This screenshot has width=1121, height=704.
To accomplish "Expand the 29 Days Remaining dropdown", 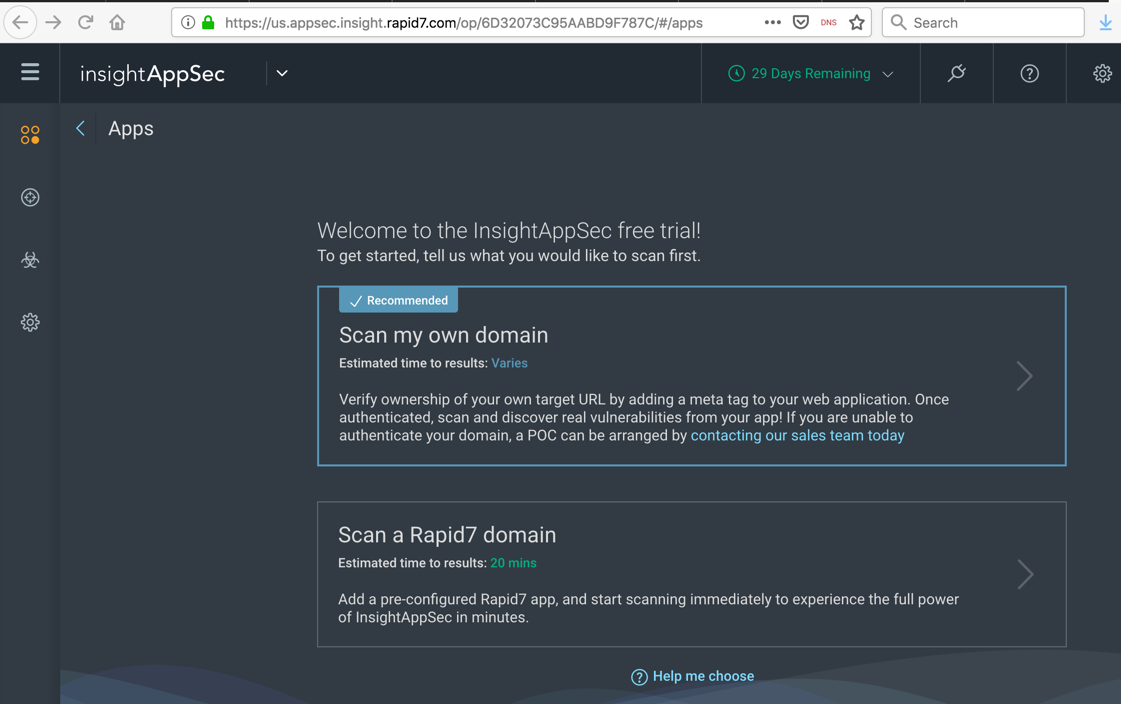I will [x=811, y=74].
